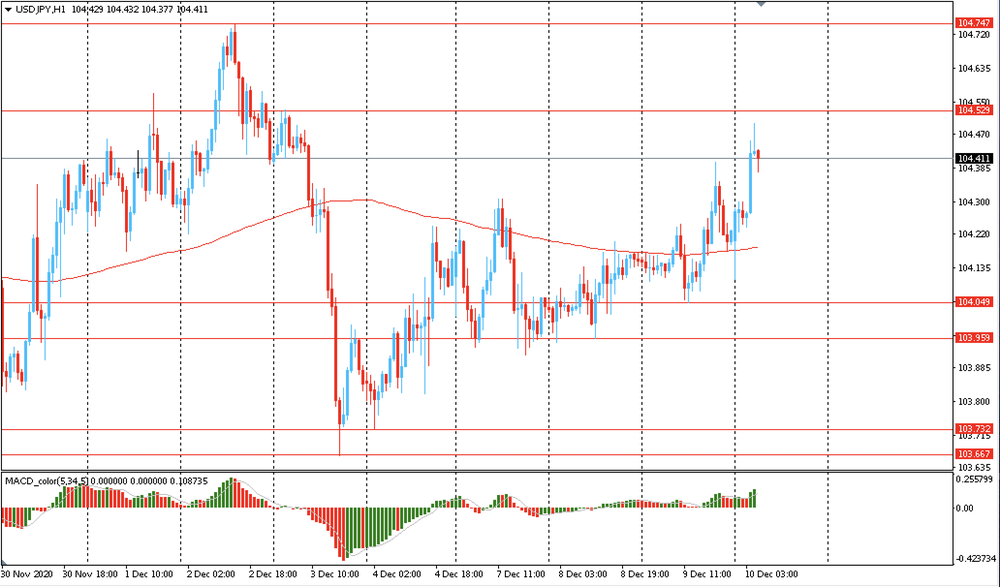1000x587 pixels.
Task: Click the 4 Dec 18:00 time label
Action: [x=459, y=574]
